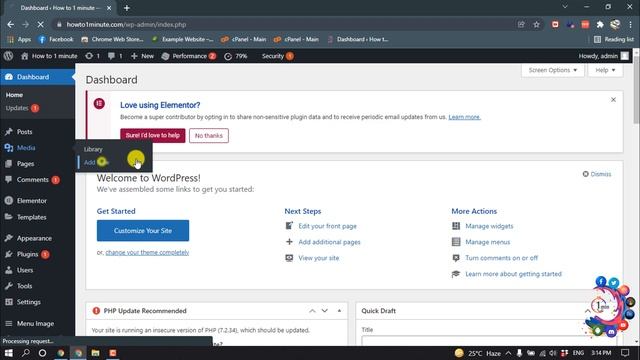Open Add additional pages
The image size is (640, 360).
click(329, 242)
